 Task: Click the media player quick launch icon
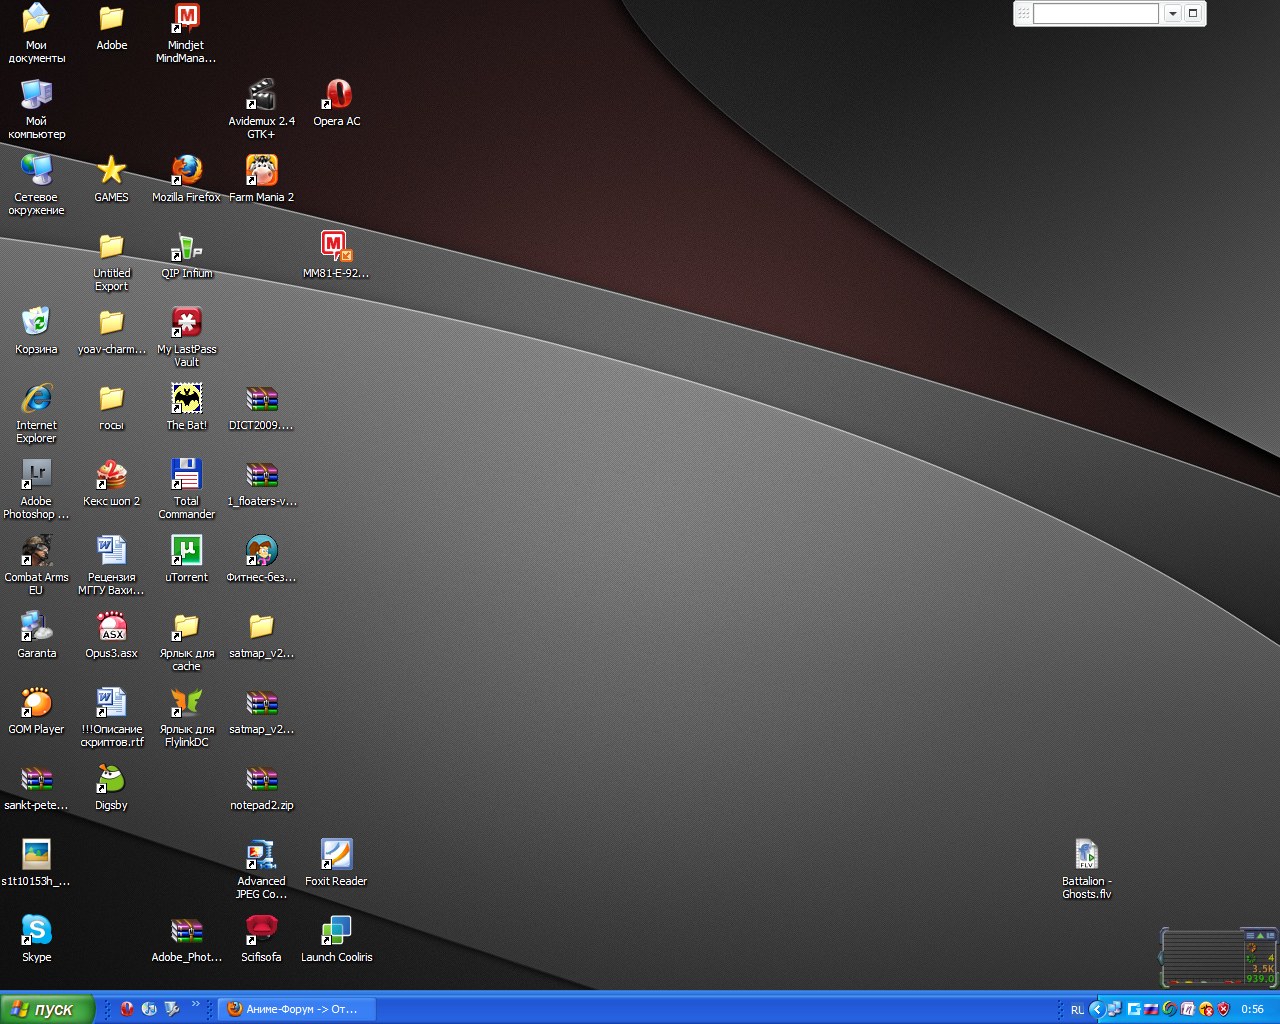[x=149, y=1009]
